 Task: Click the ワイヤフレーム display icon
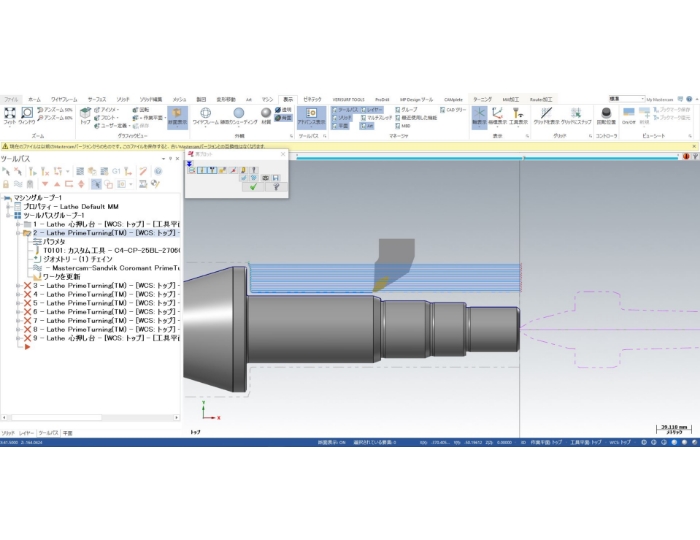pyautogui.click(x=205, y=113)
